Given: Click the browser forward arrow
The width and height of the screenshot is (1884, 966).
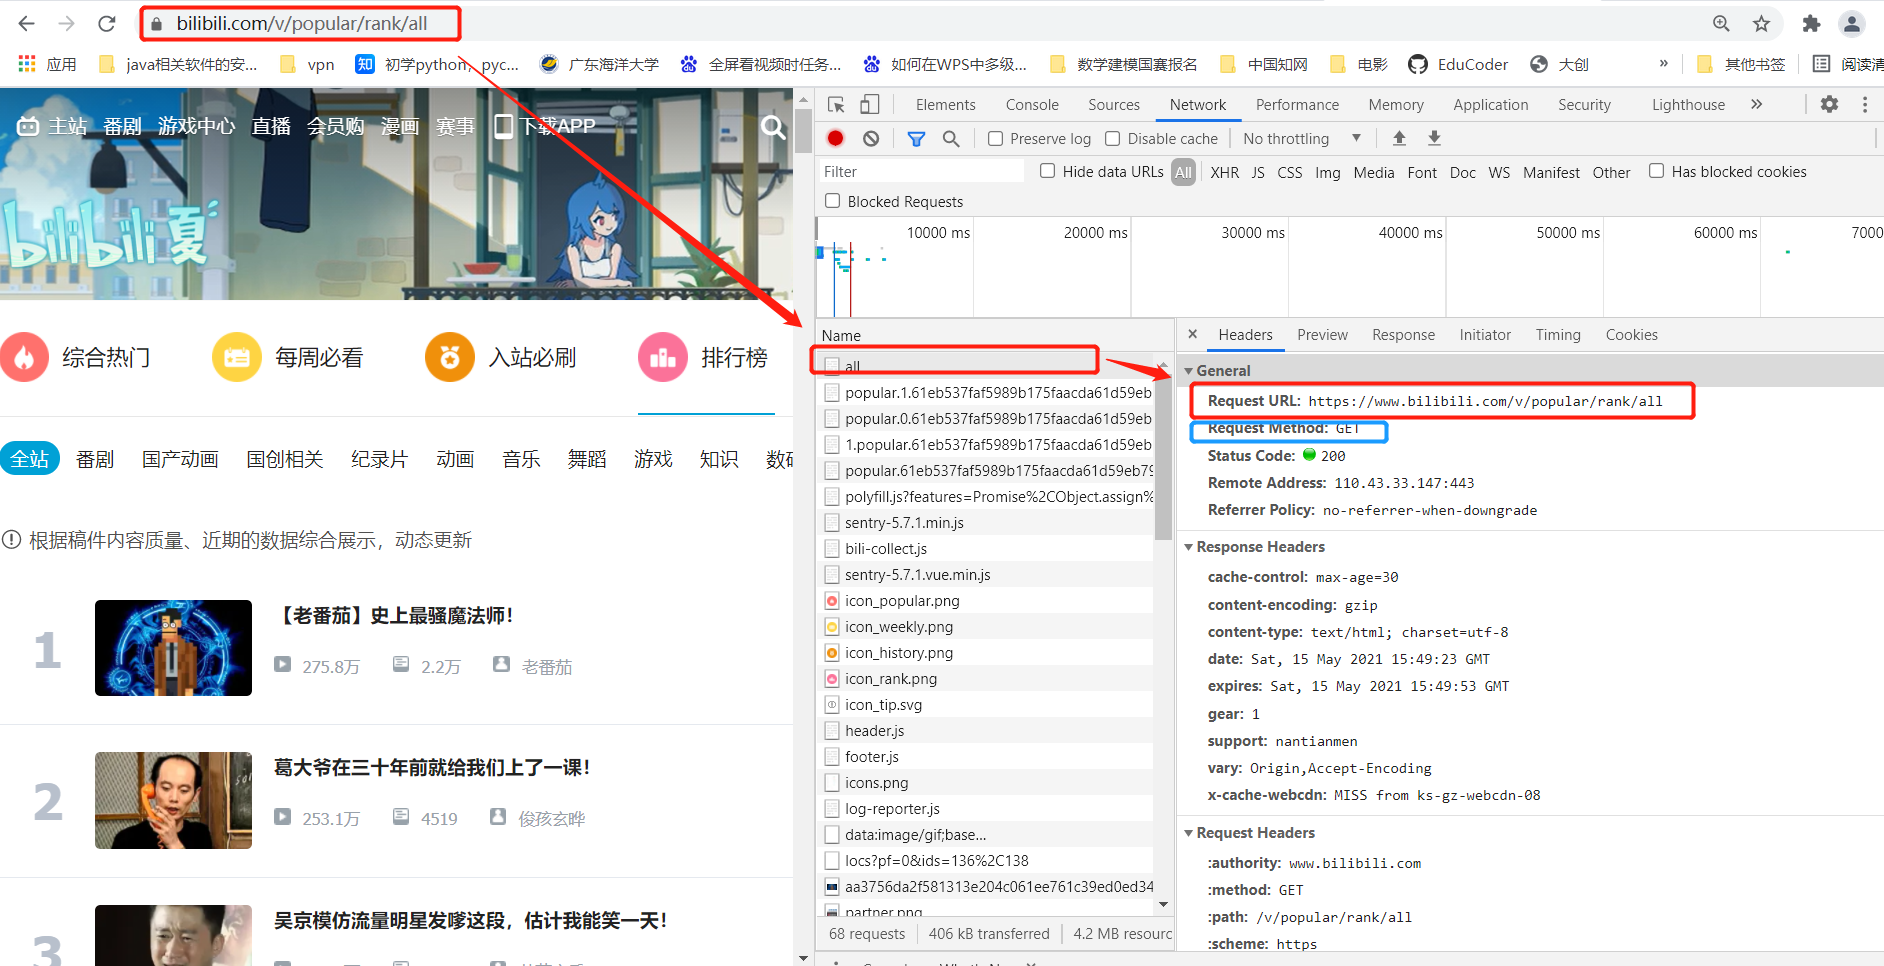Looking at the screenshot, I should click(66, 23).
